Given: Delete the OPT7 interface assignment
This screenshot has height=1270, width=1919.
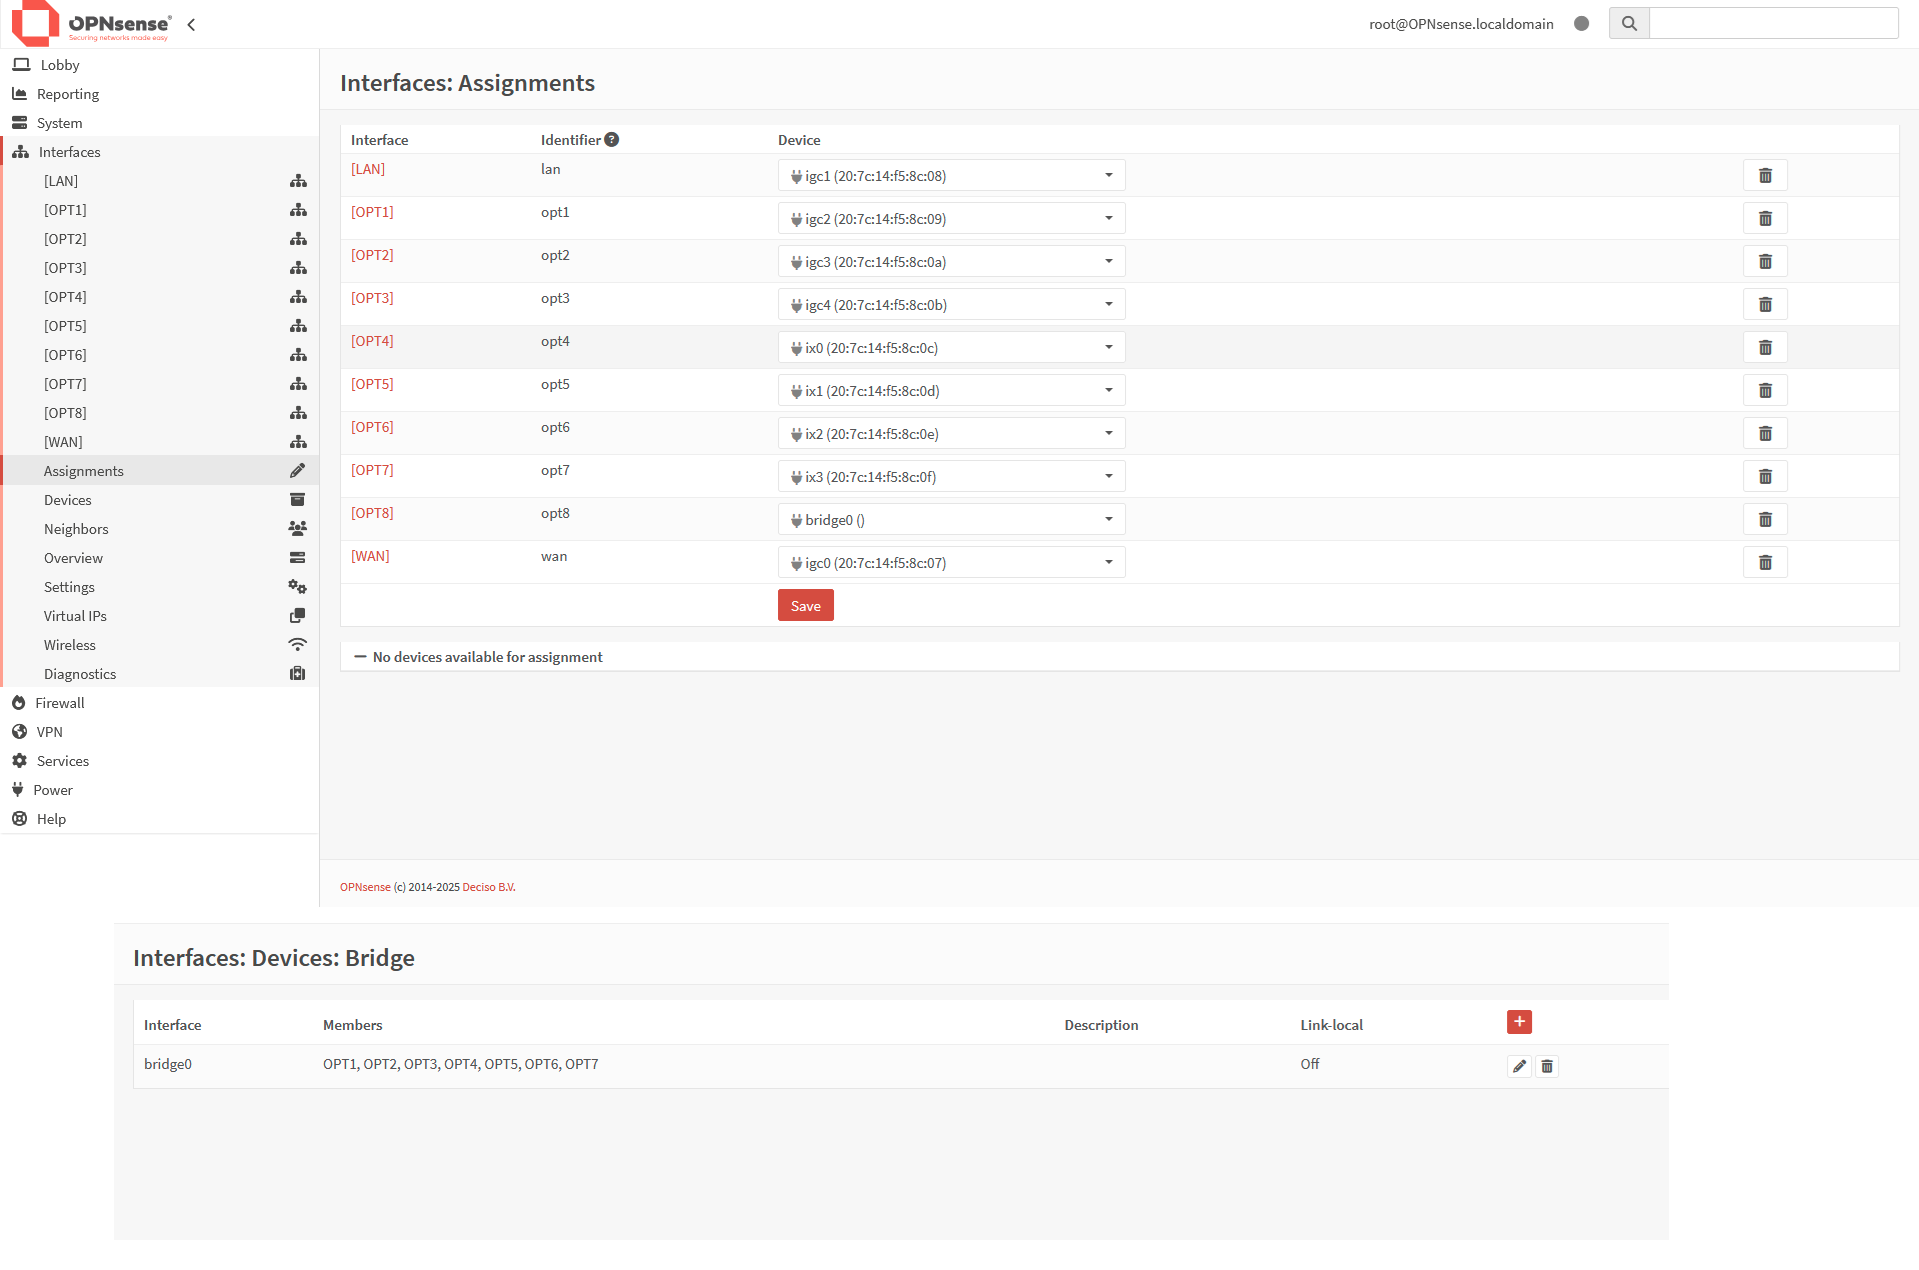Looking at the screenshot, I should (x=1765, y=477).
